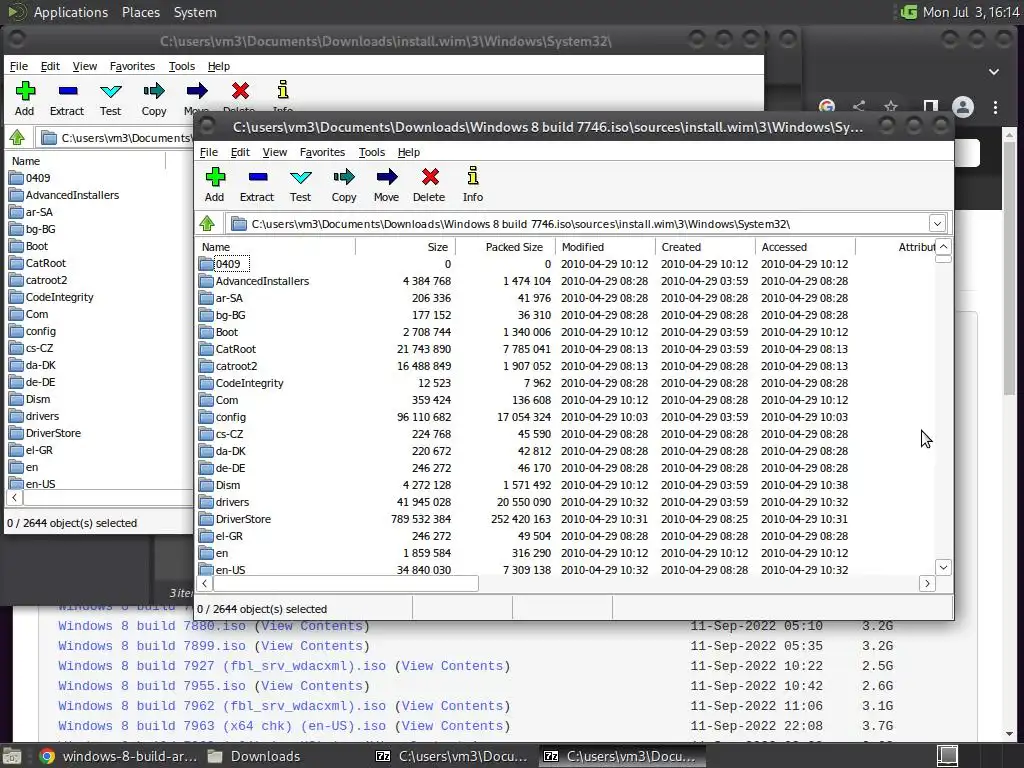Viewport: 1024px width, 768px height.
Task: Go up one folder in the front 7-Zip window
Action: (x=207, y=223)
